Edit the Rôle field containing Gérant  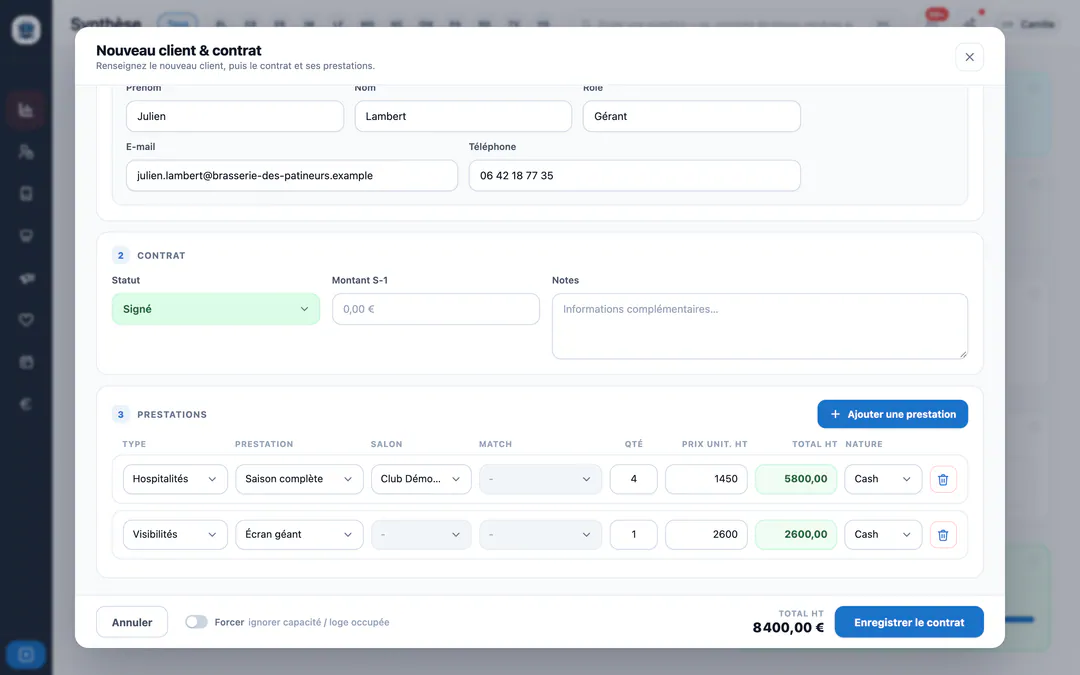click(692, 116)
